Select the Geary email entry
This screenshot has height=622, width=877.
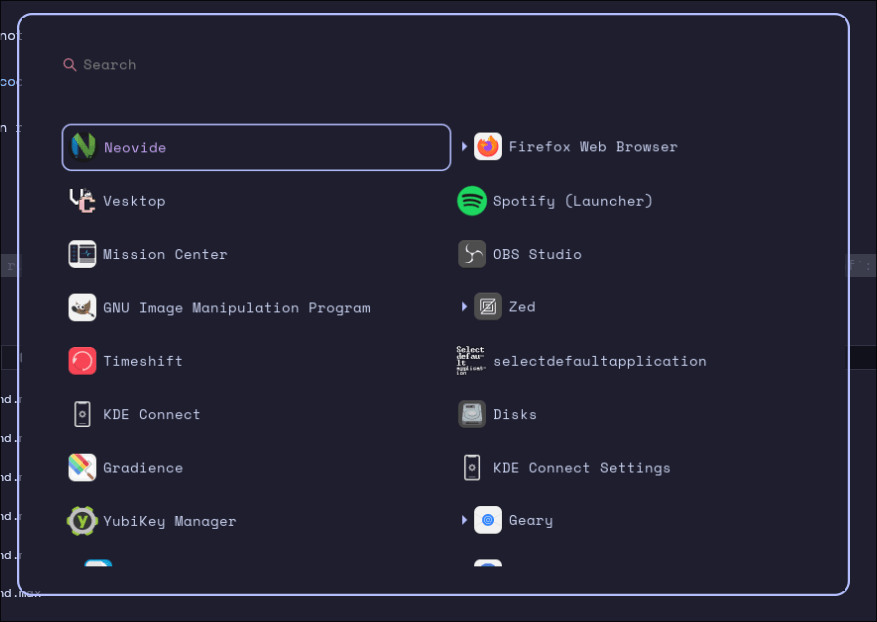click(530, 520)
